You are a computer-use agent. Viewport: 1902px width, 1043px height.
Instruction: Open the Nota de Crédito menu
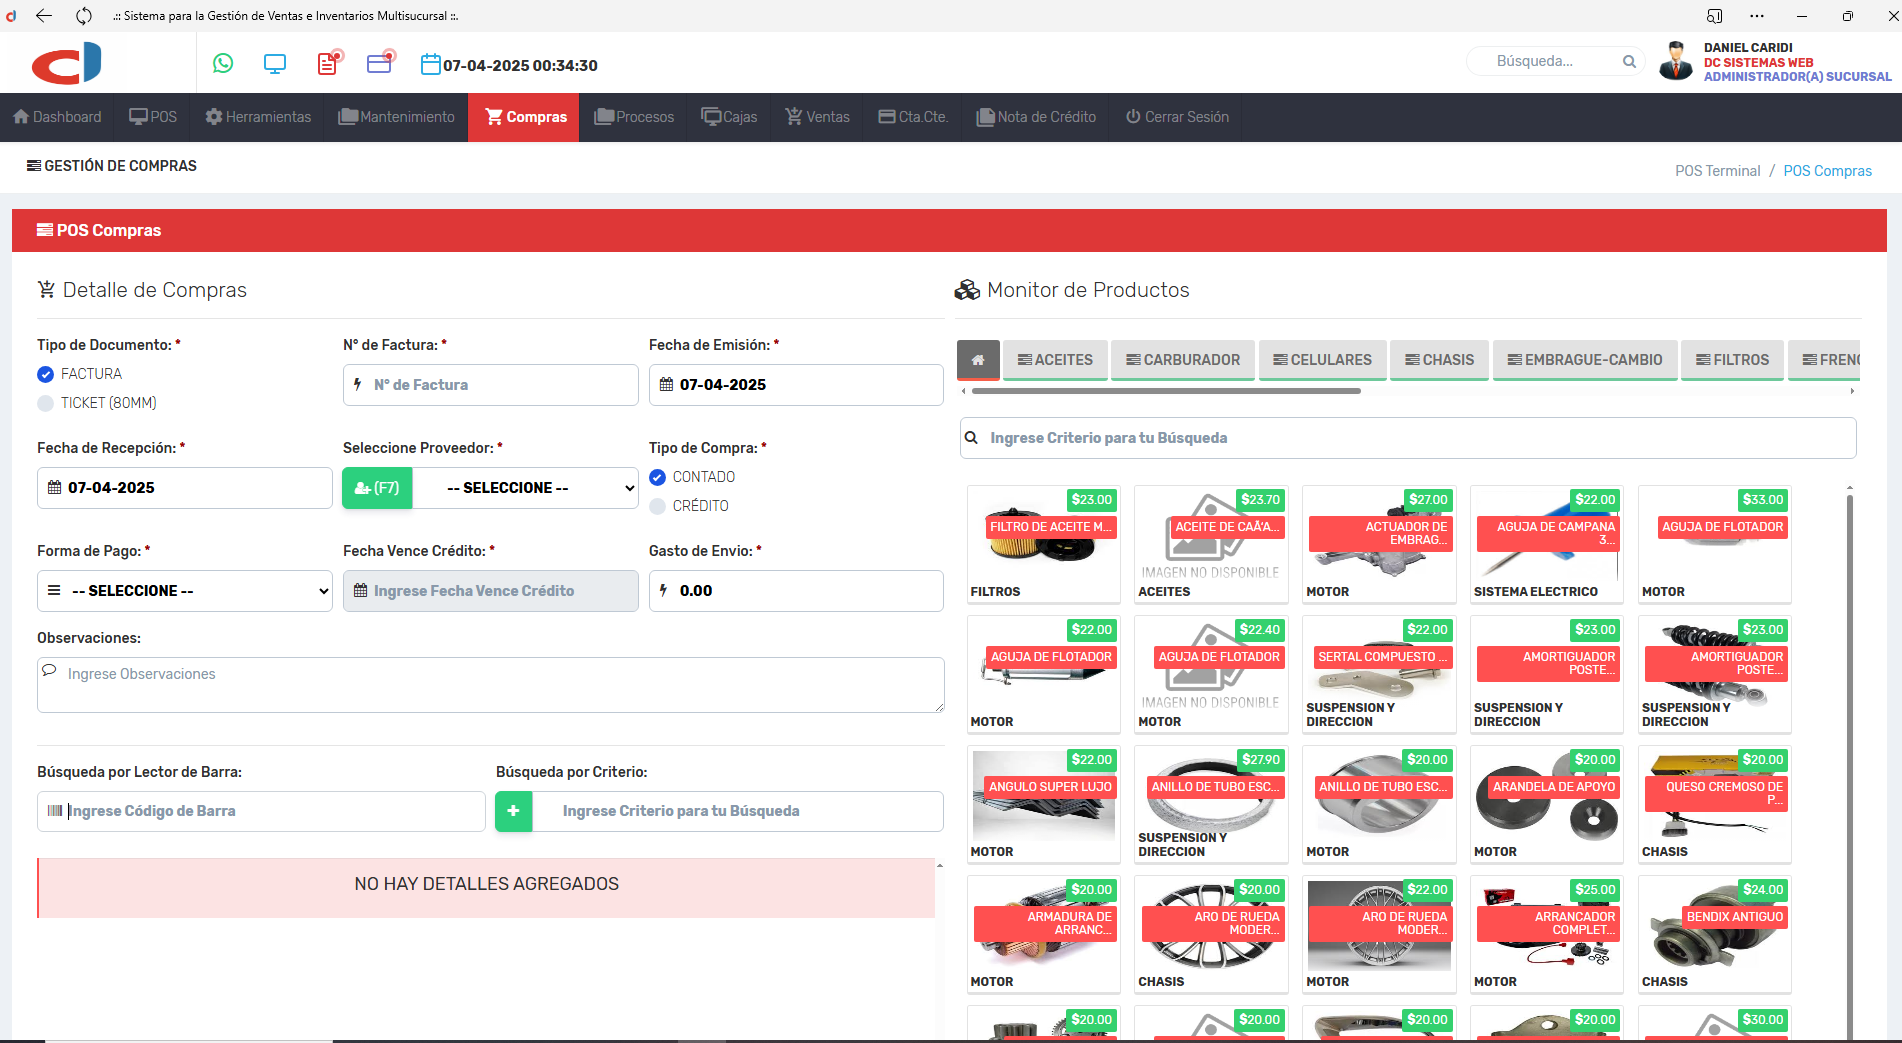click(1036, 117)
